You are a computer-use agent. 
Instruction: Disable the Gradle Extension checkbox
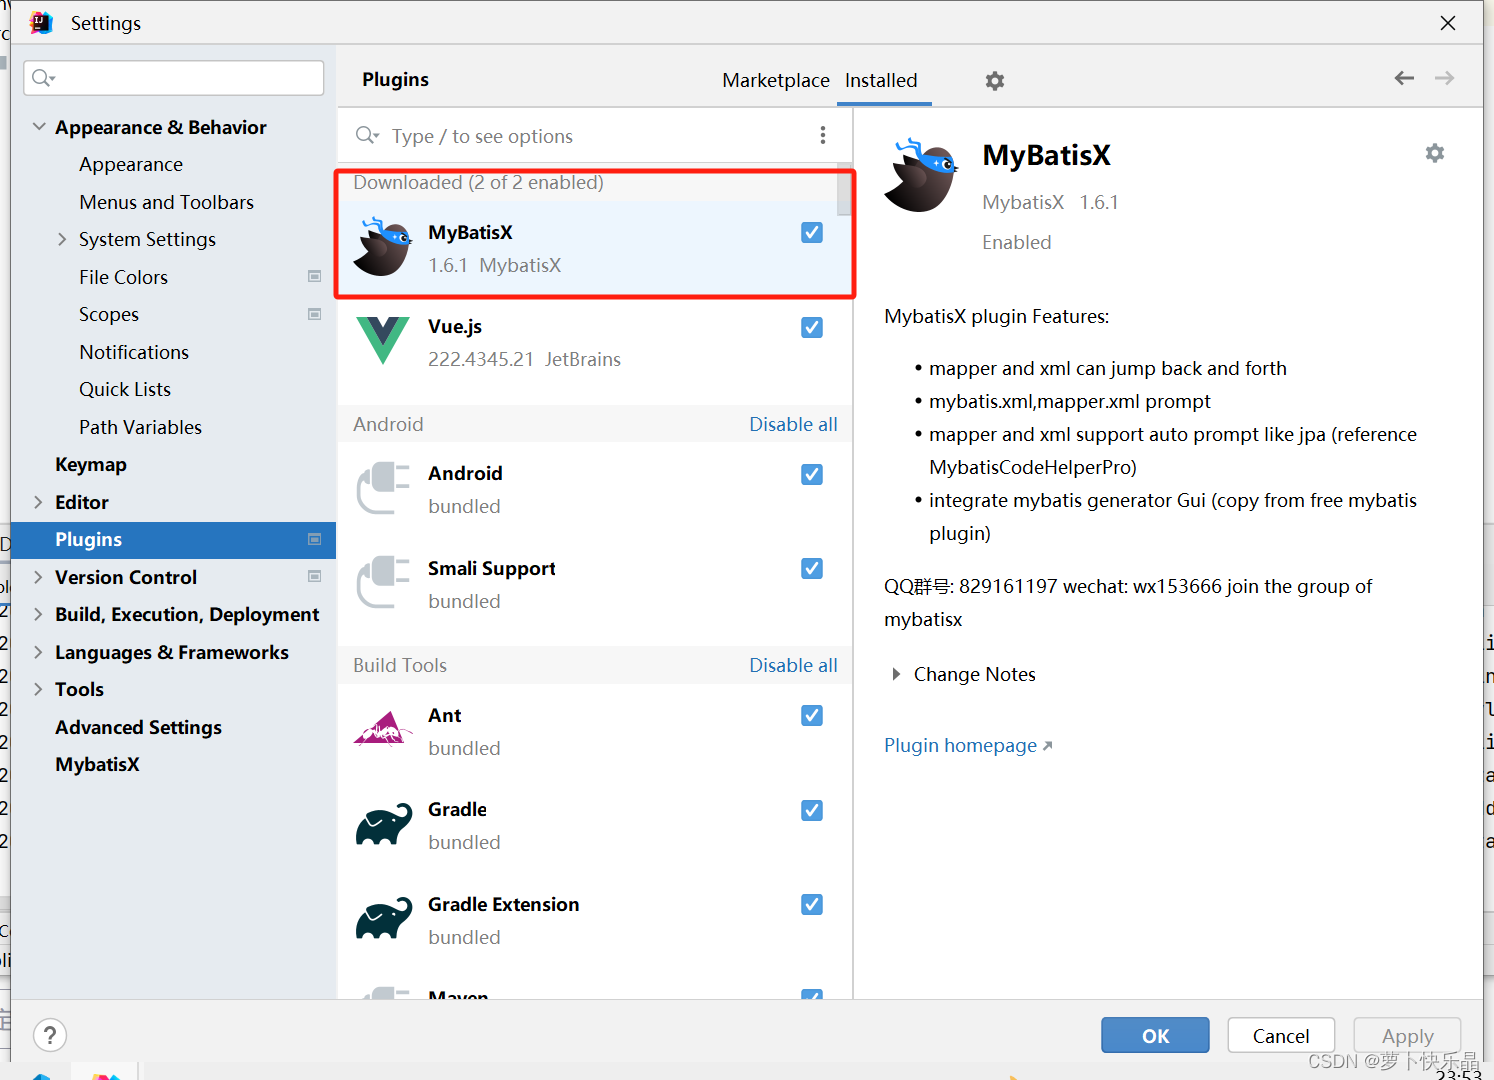pyautogui.click(x=812, y=904)
